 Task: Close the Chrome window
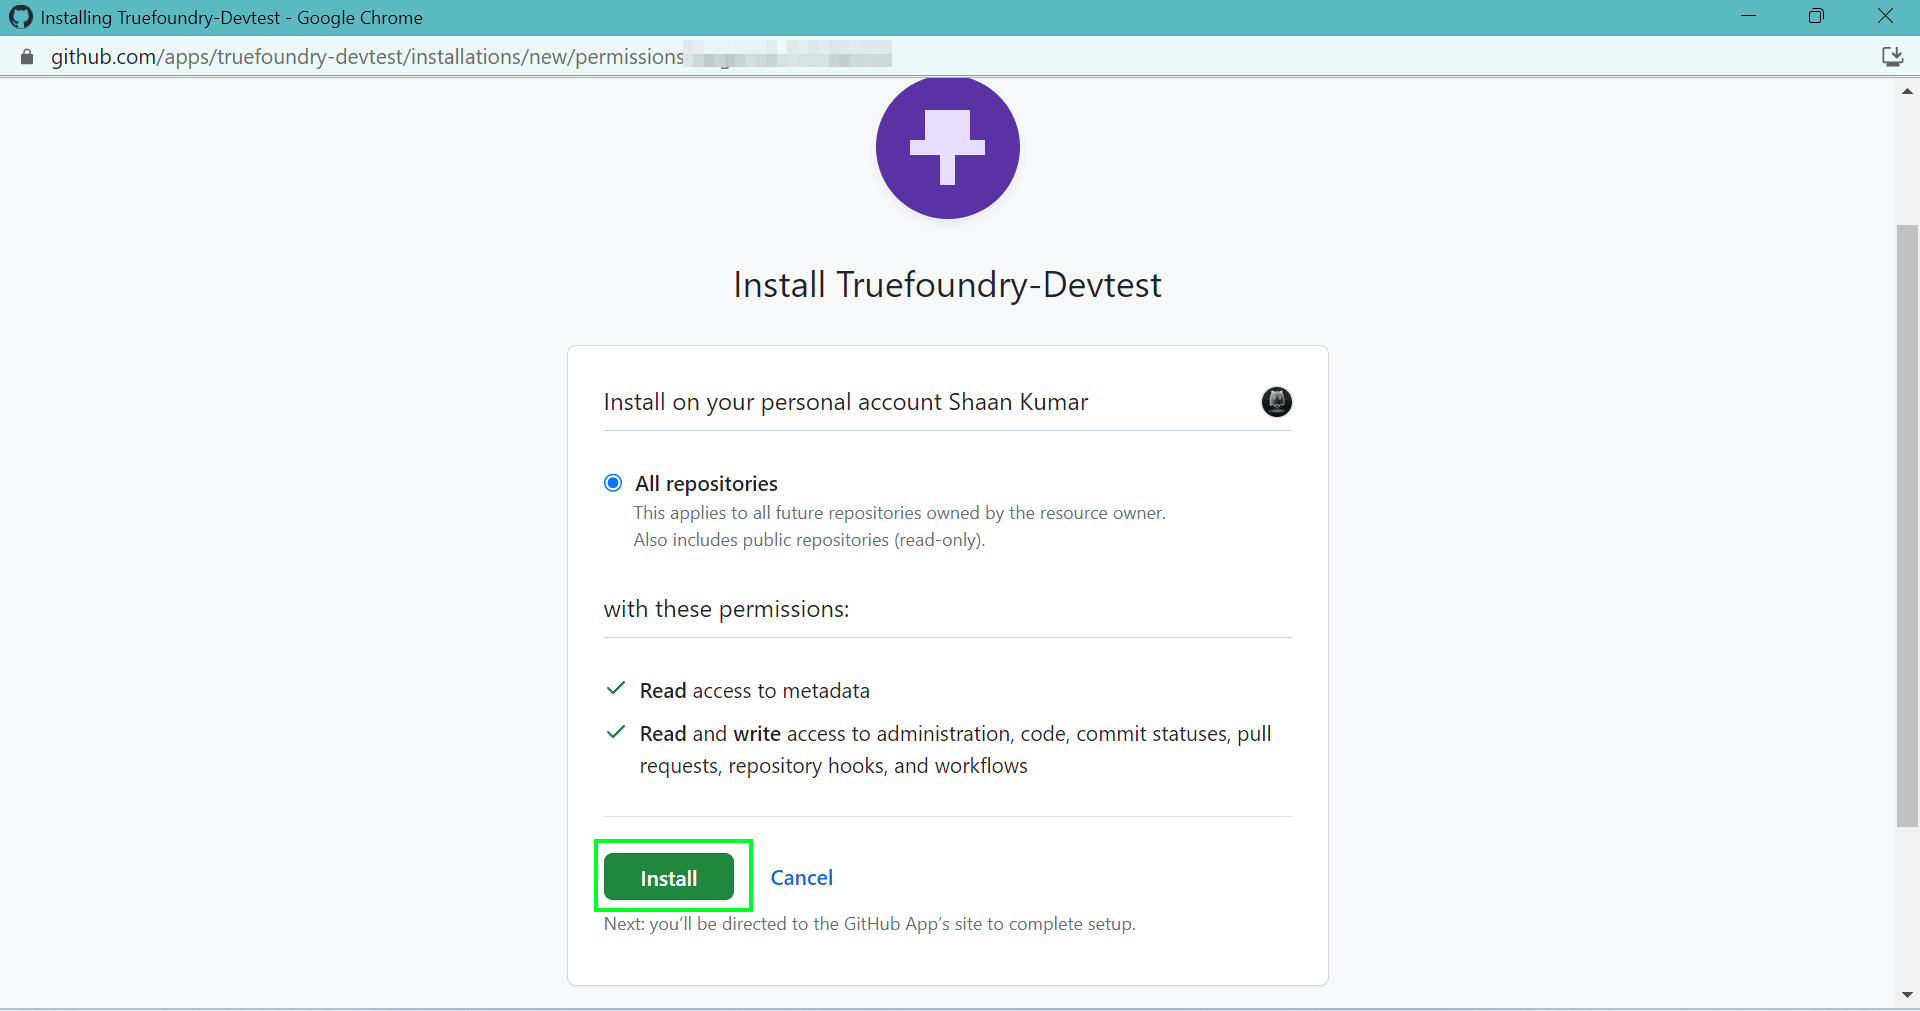click(x=1885, y=17)
